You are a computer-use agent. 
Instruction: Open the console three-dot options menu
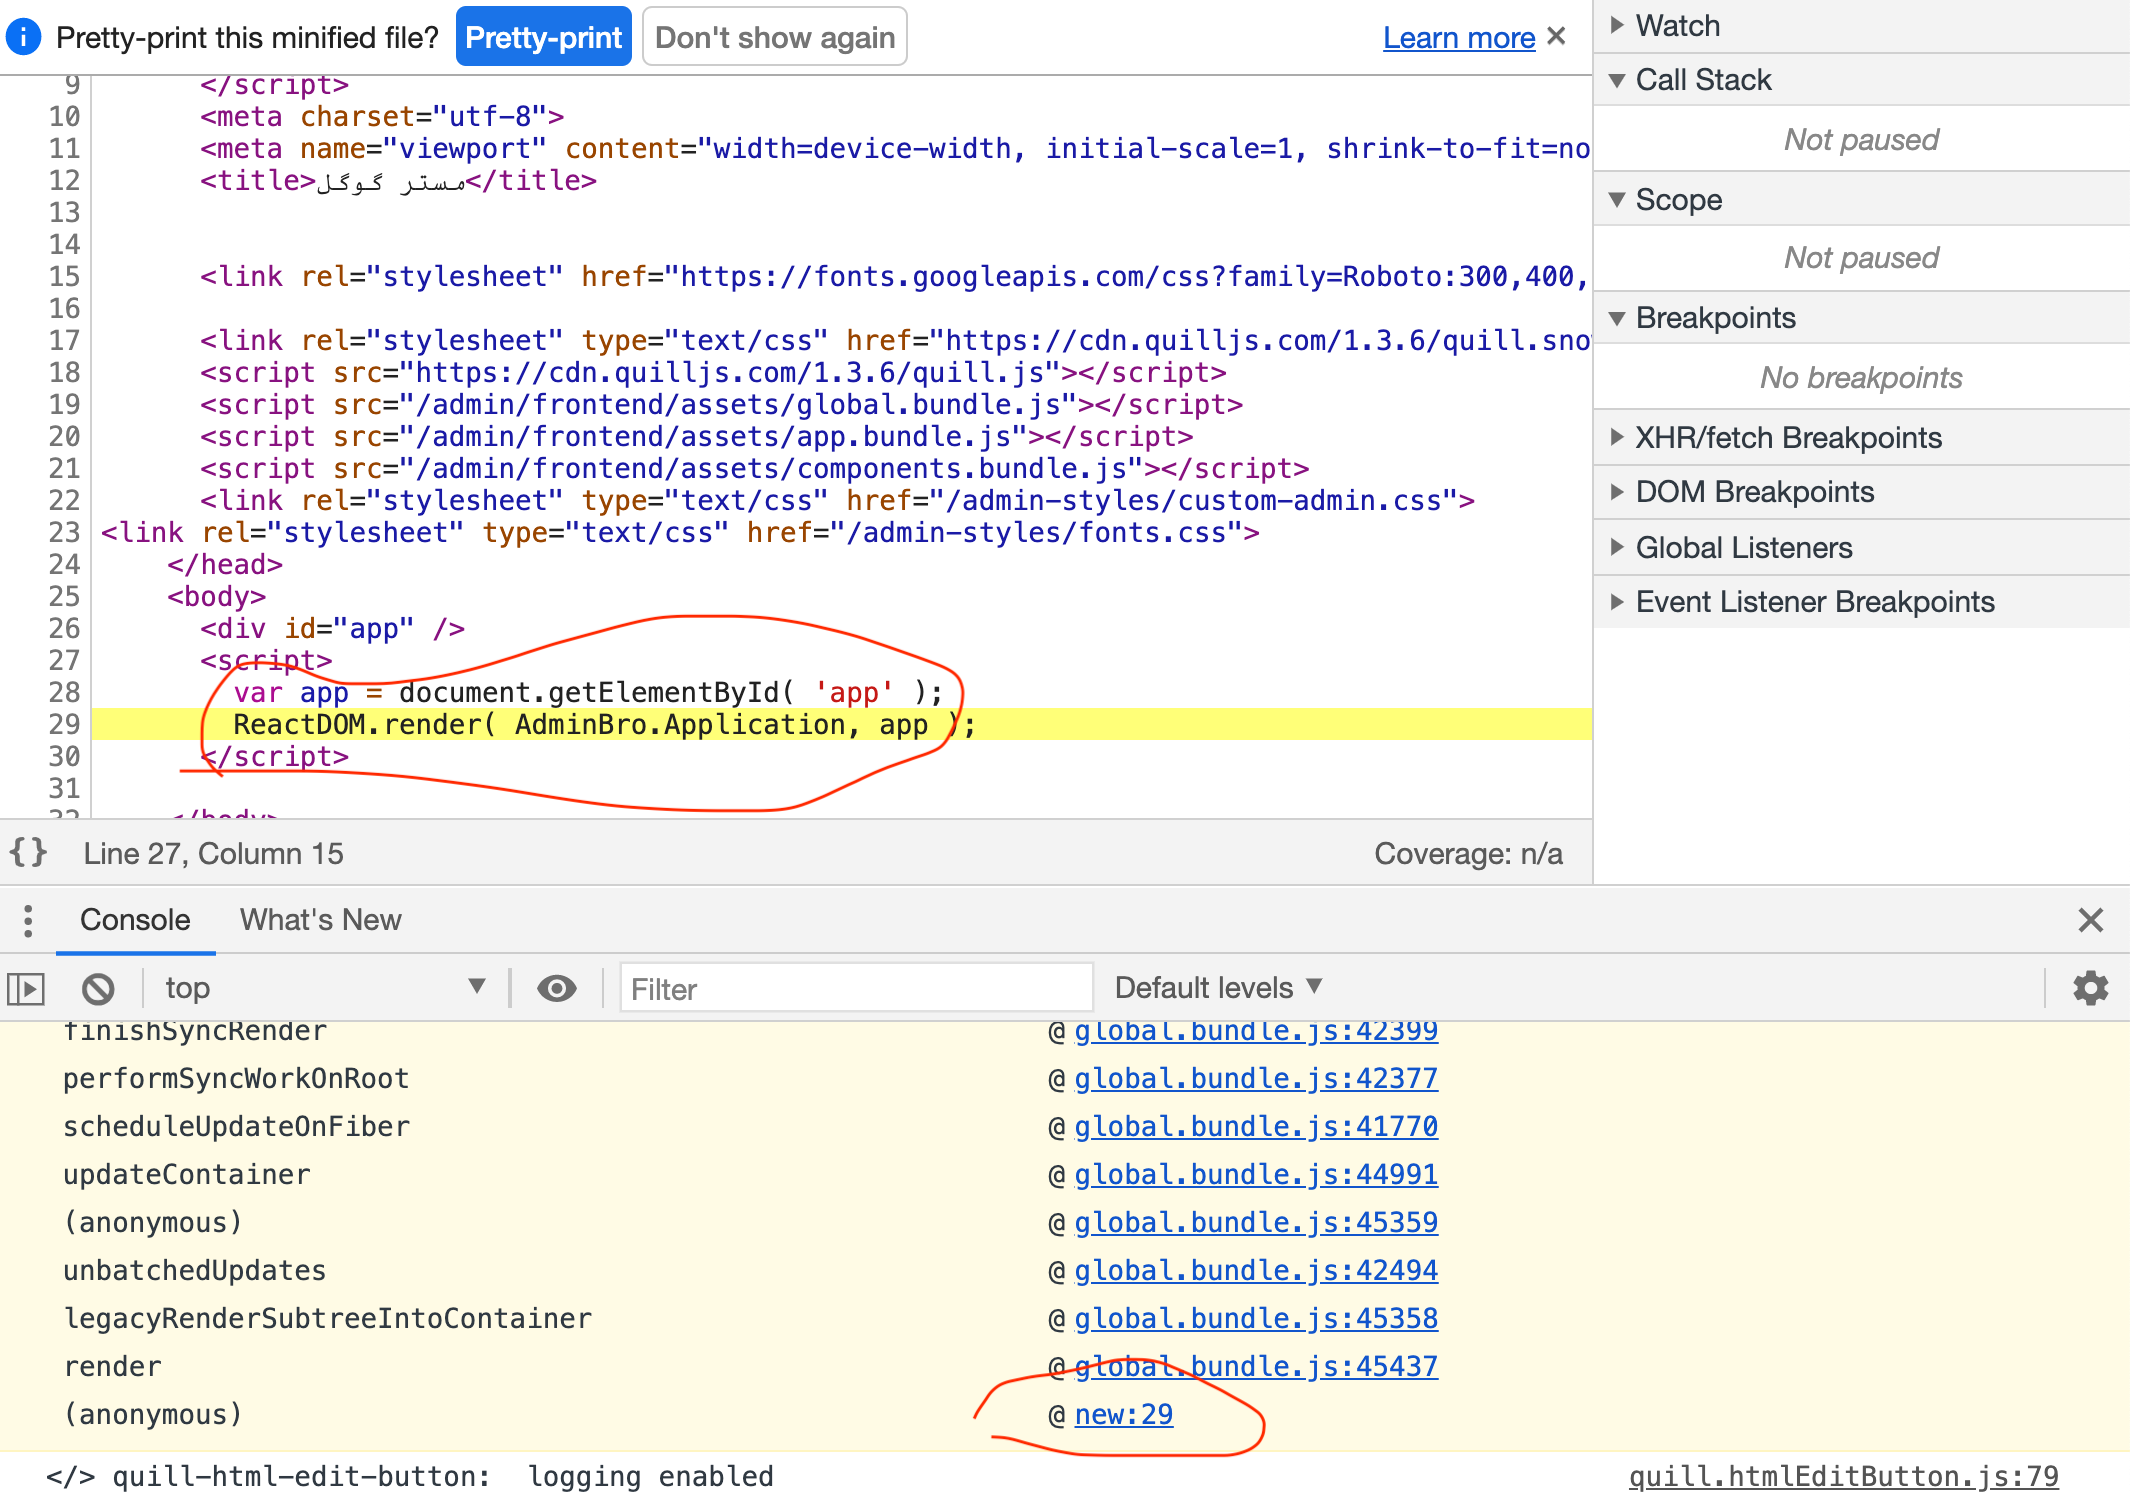tap(27, 920)
